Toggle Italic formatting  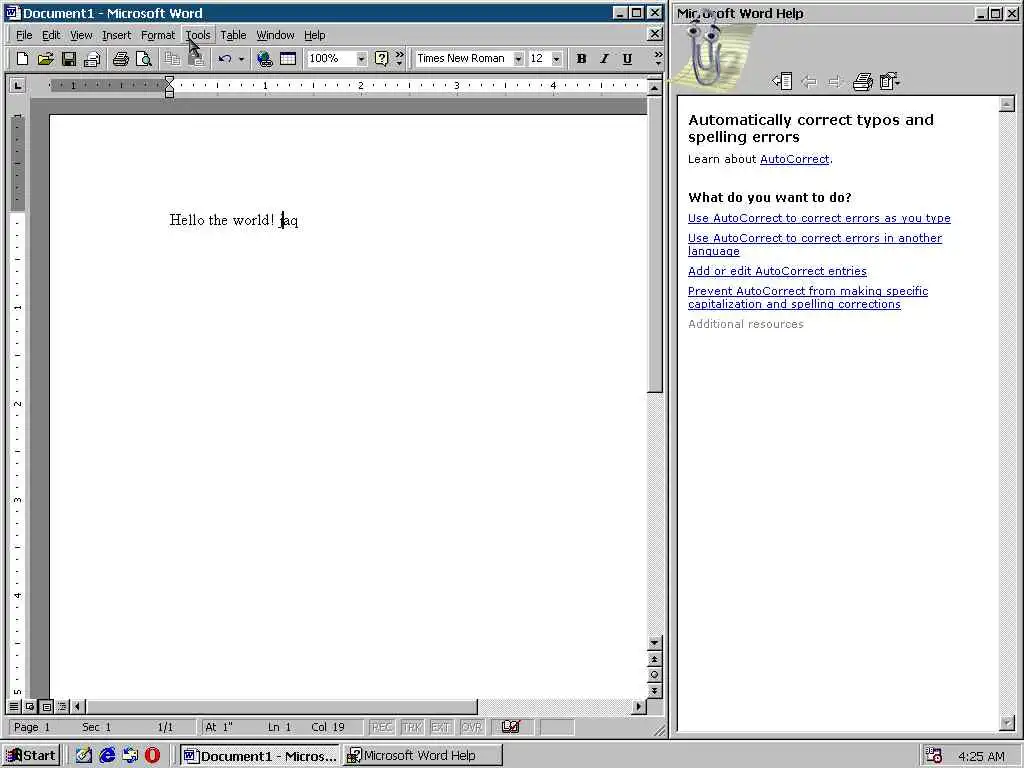click(x=604, y=59)
